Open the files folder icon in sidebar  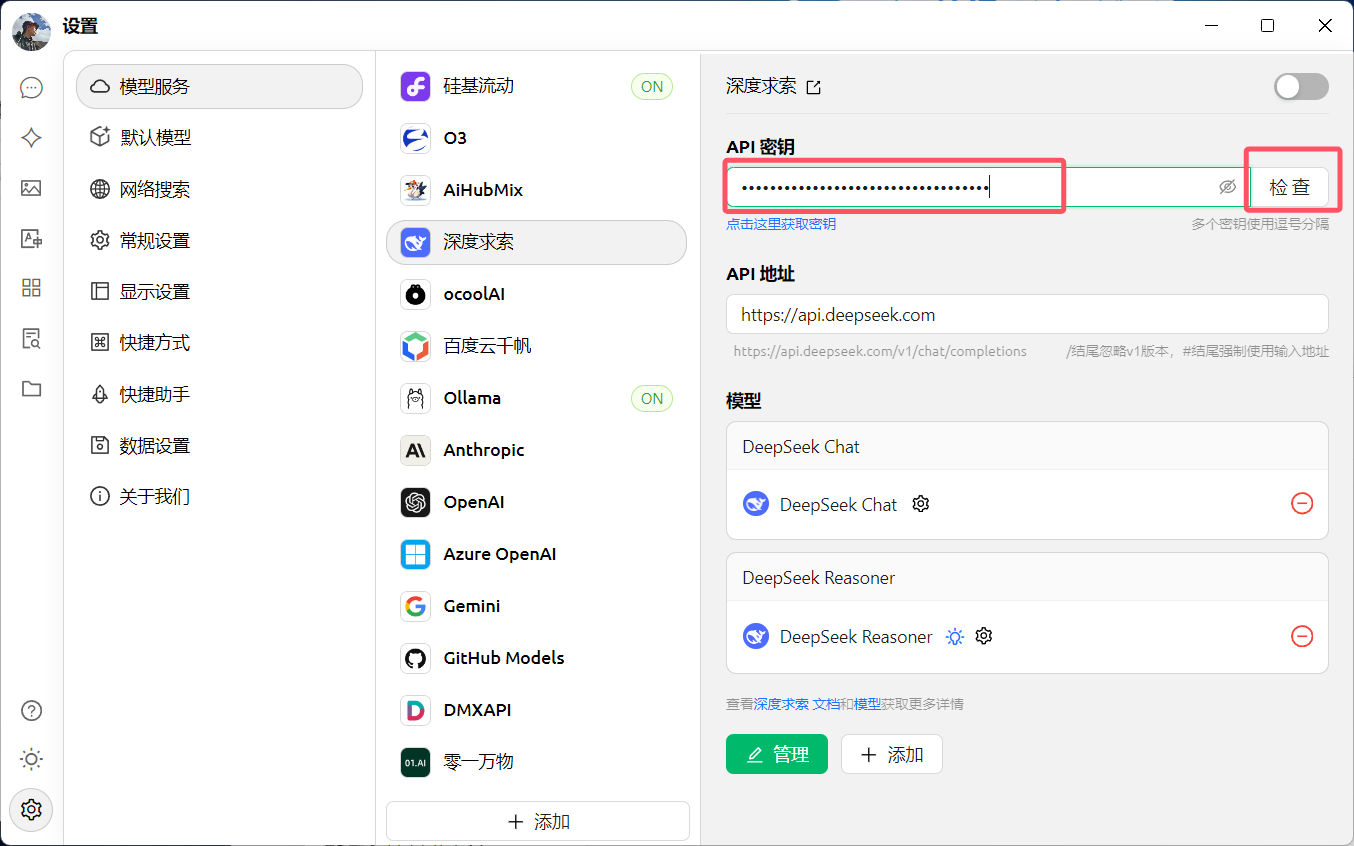click(31, 388)
